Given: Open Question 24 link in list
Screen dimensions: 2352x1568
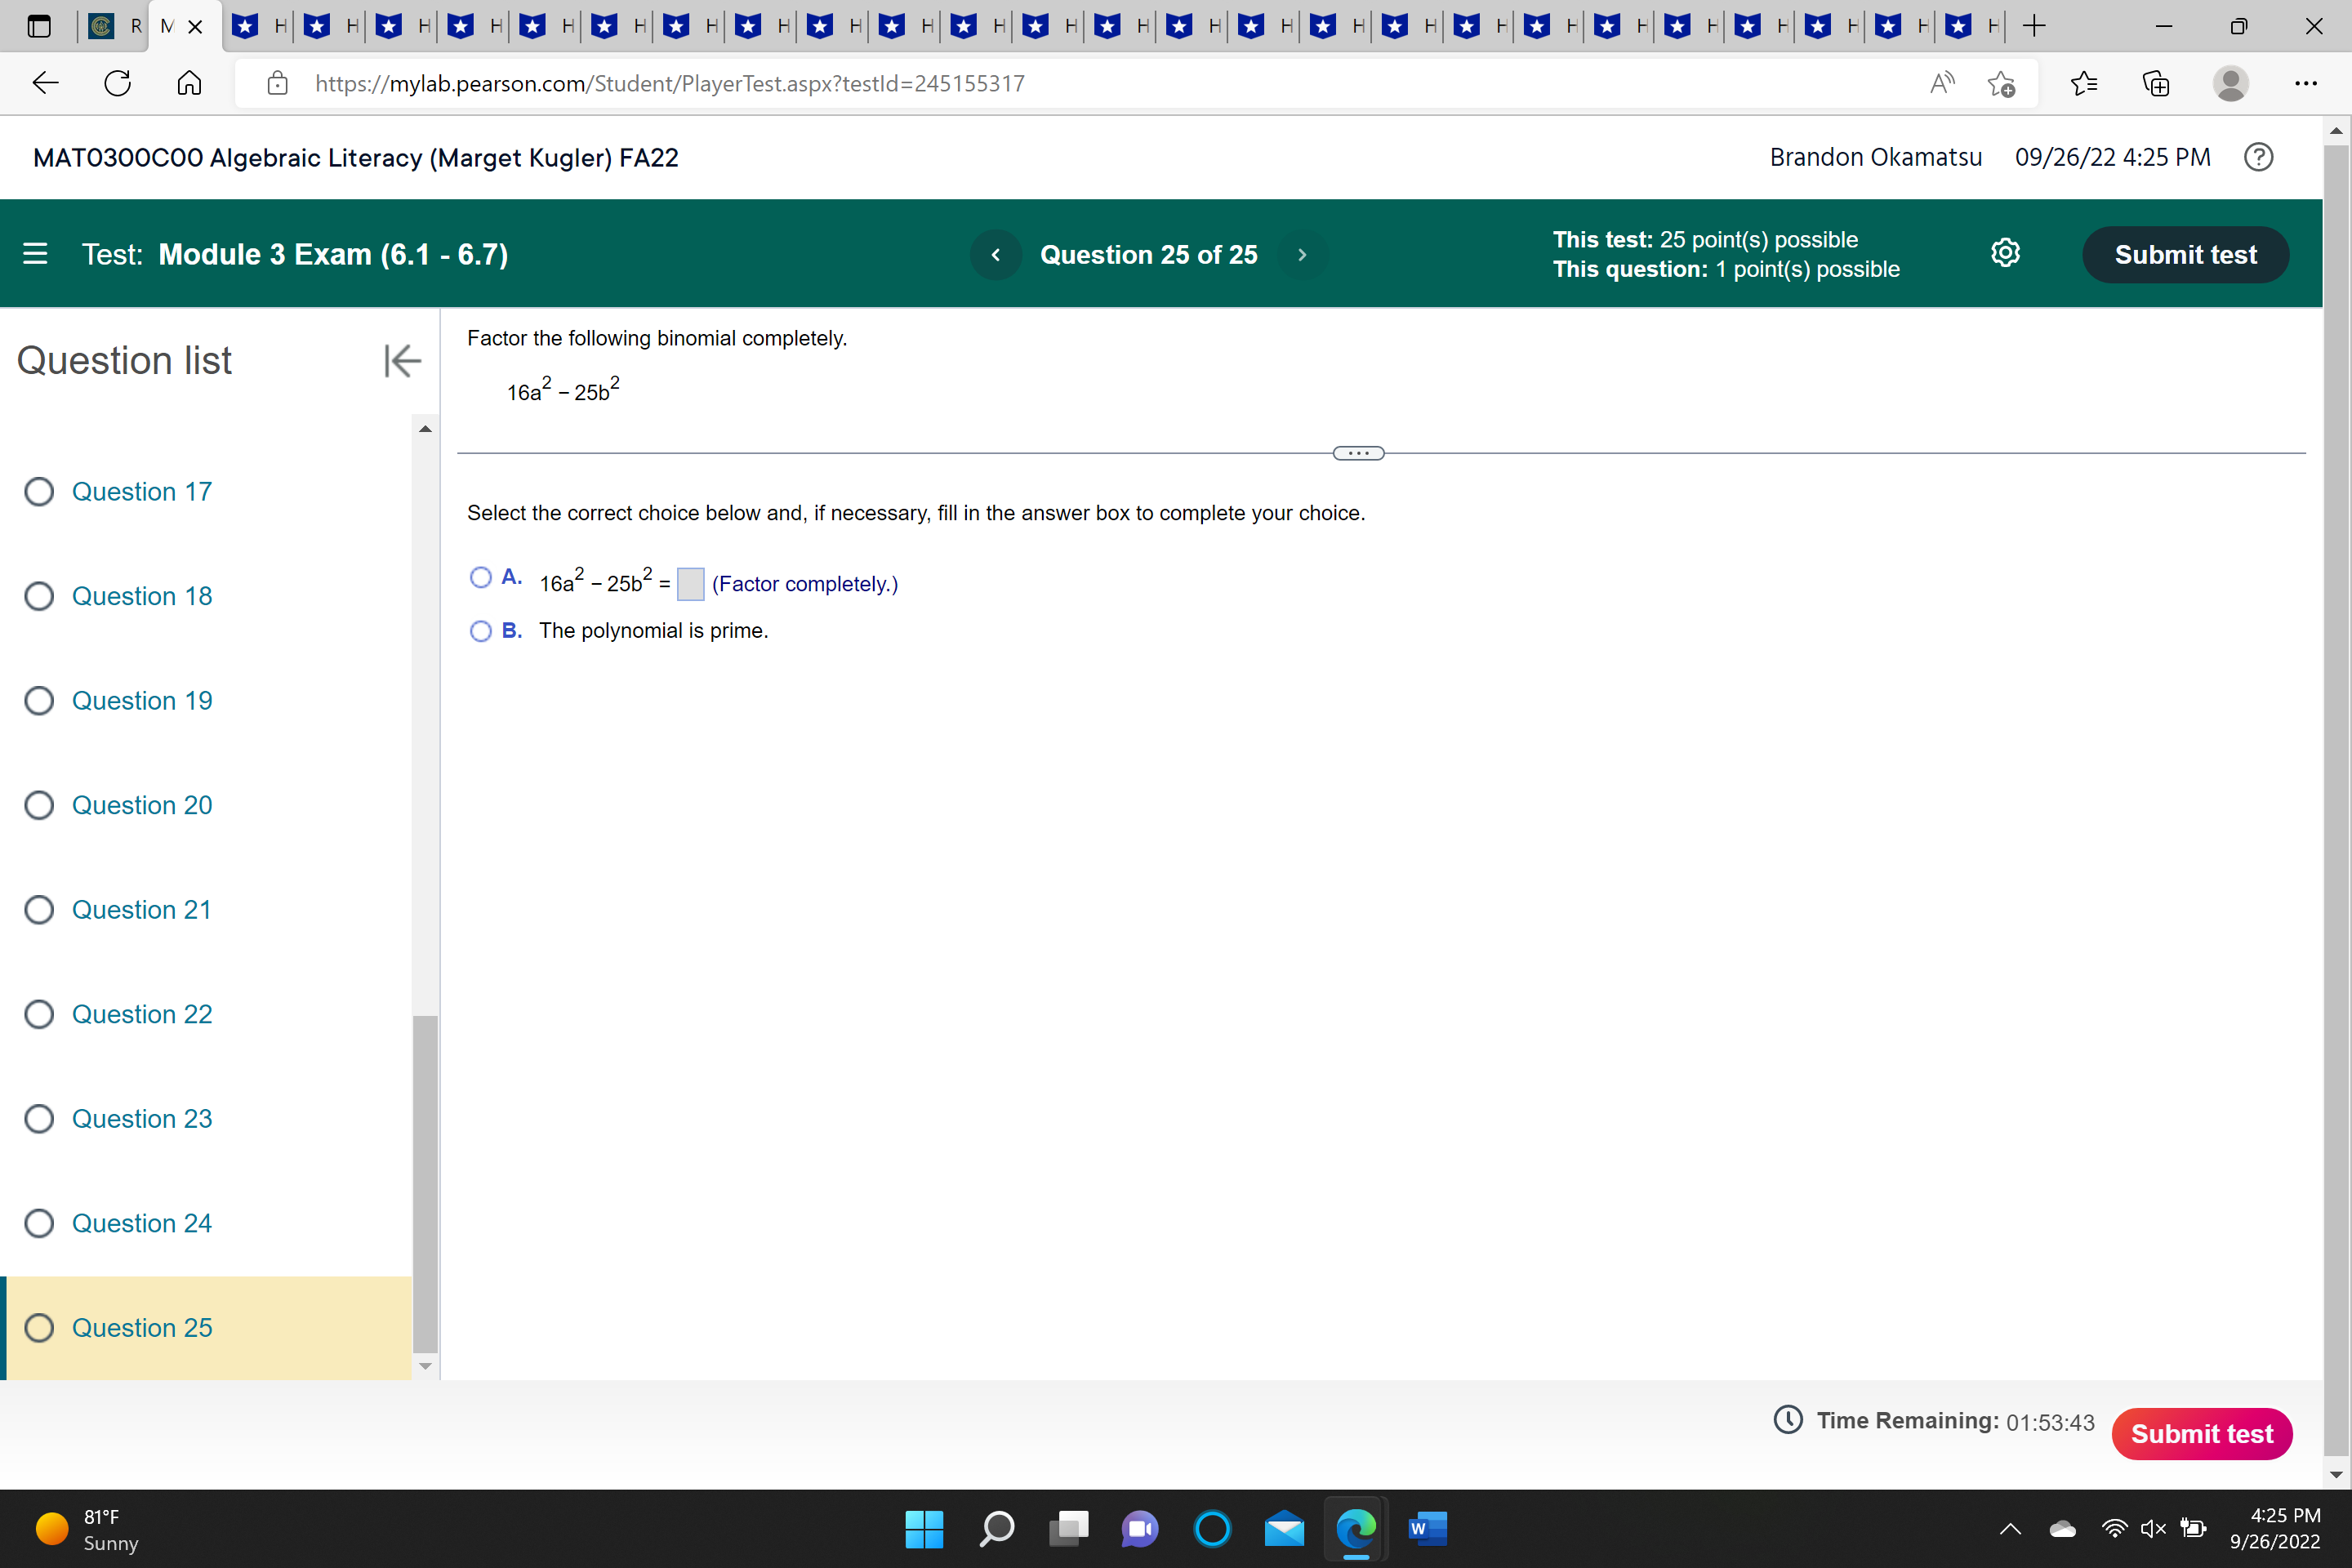Looking at the screenshot, I should 141,1223.
